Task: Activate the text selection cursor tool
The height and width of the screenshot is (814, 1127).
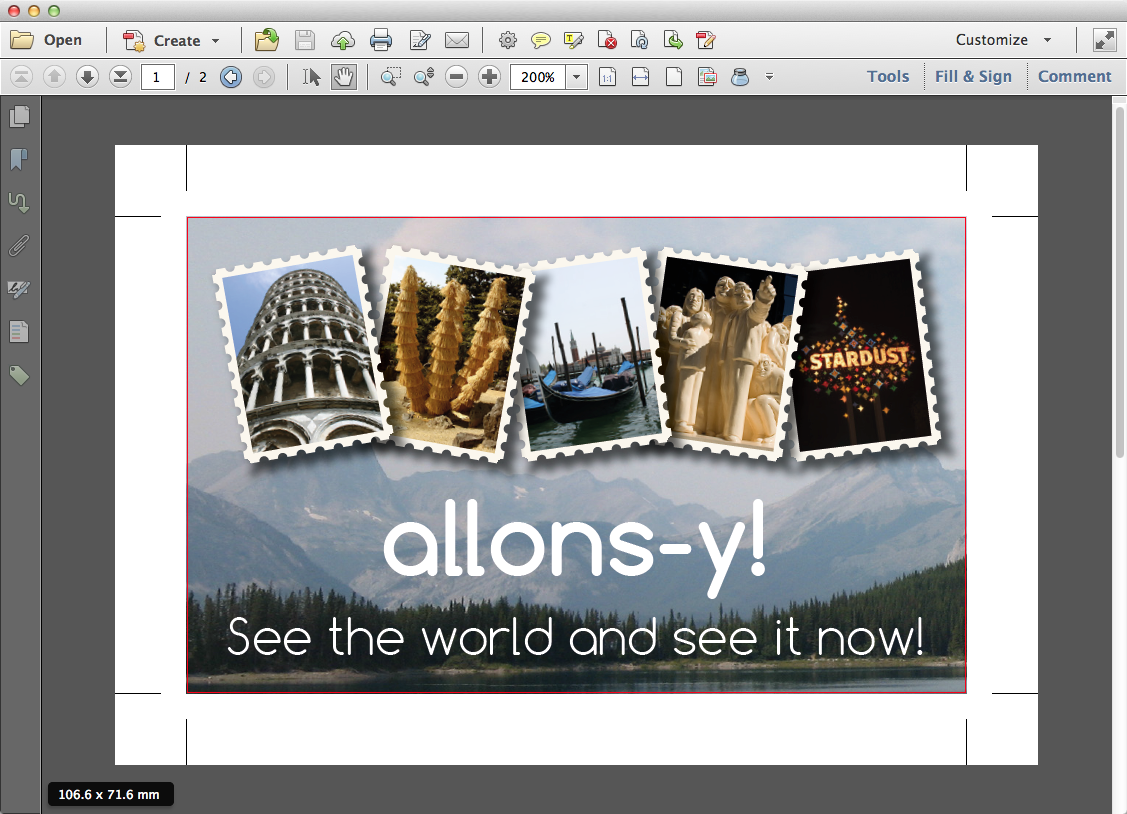Action: (x=311, y=77)
